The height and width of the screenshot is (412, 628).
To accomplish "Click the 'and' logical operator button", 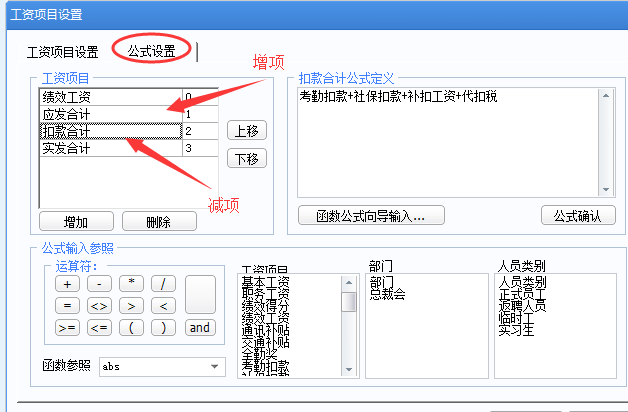I will pyautogui.click(x=200, y=328).
